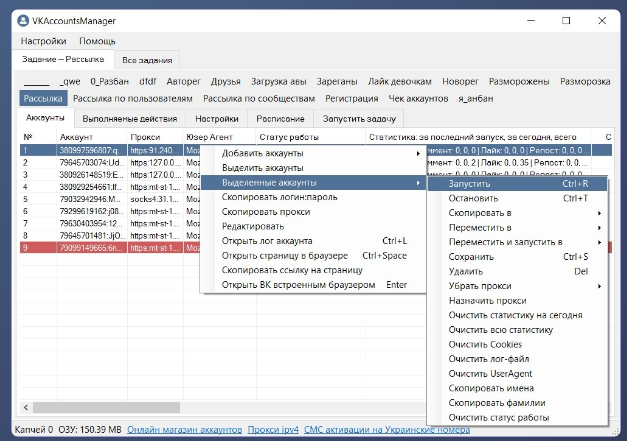
Task: Click the VKAccountsManager app icon in title bar
Action: click(x=23, y=21)
